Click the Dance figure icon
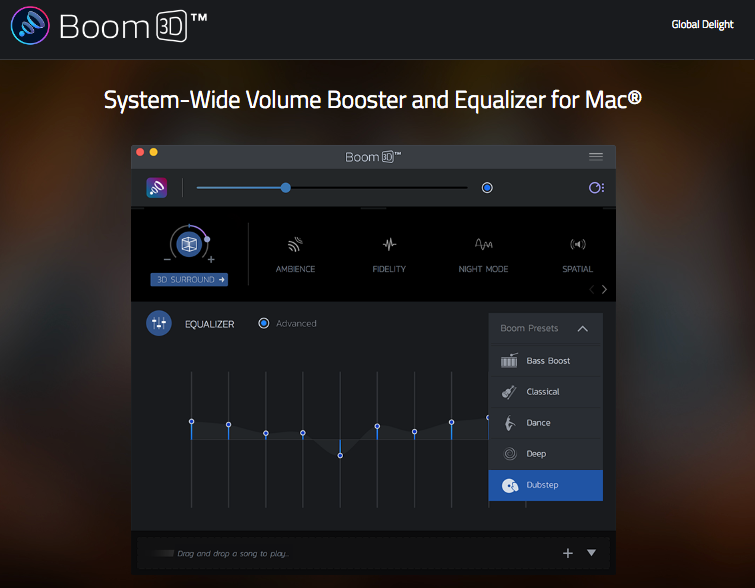This screenshot has width=755, height=588. coord(509,423)
